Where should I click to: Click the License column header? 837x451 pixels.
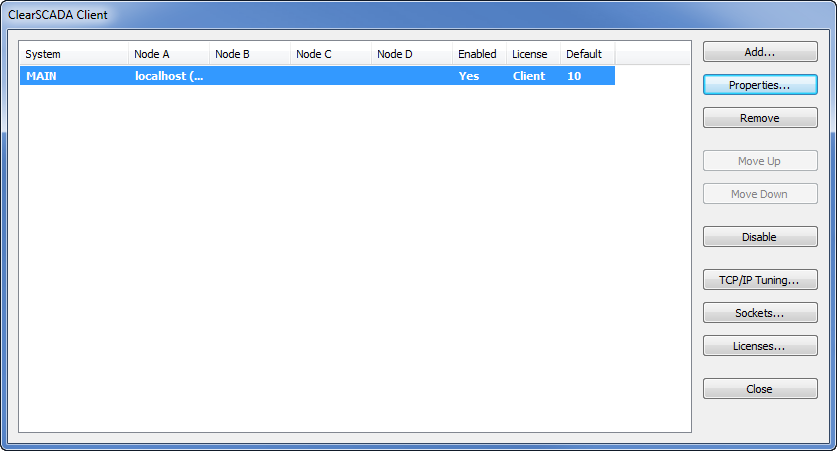point(532,54)
